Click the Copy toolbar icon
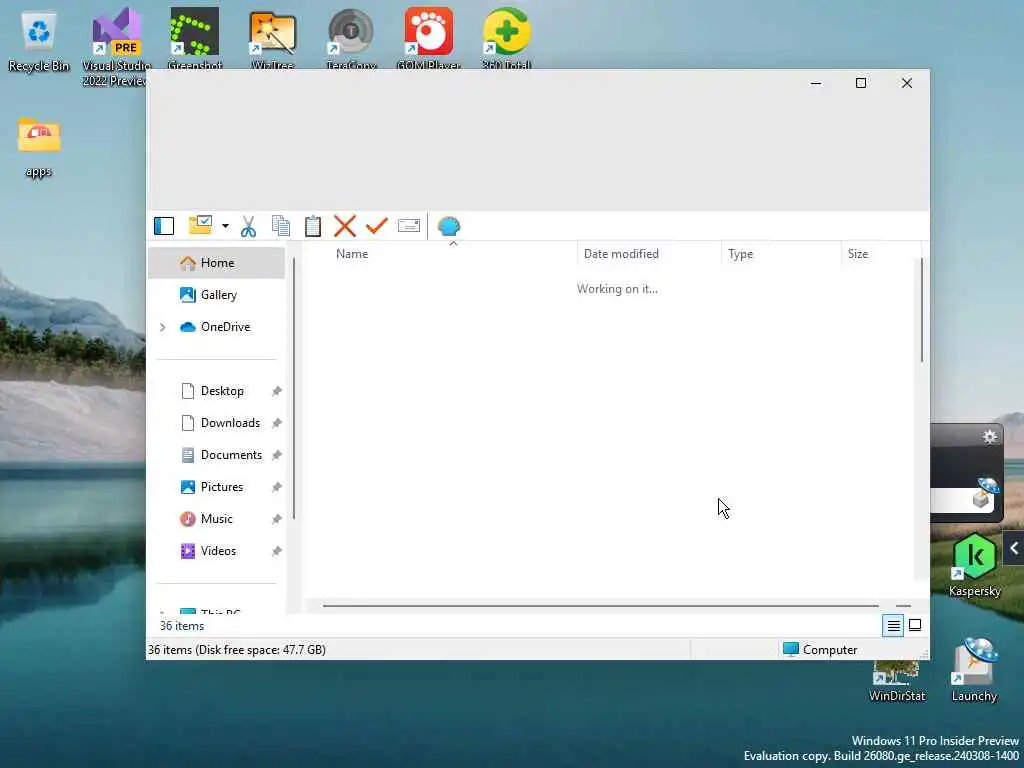Image resolution: width=1024 pixels, height=768 pixels. (281, 226)
